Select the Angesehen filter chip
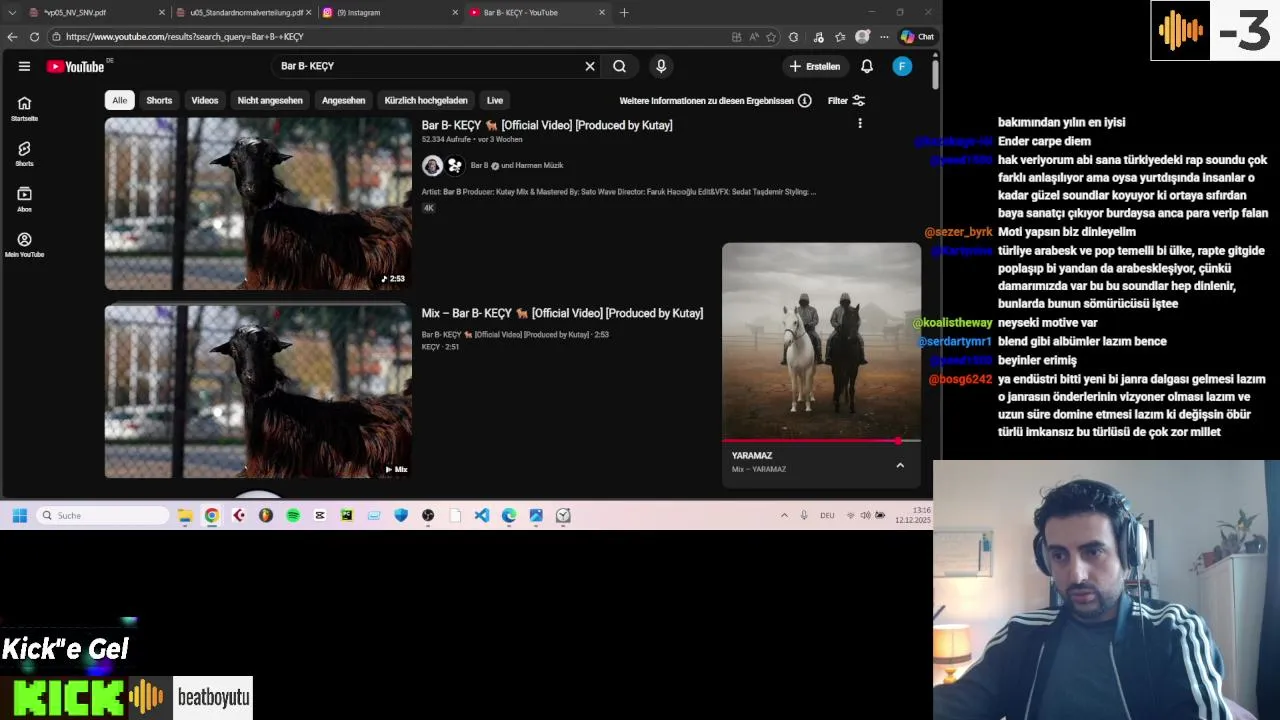This screenshot has width=1280, height=720. pos(343,100)
